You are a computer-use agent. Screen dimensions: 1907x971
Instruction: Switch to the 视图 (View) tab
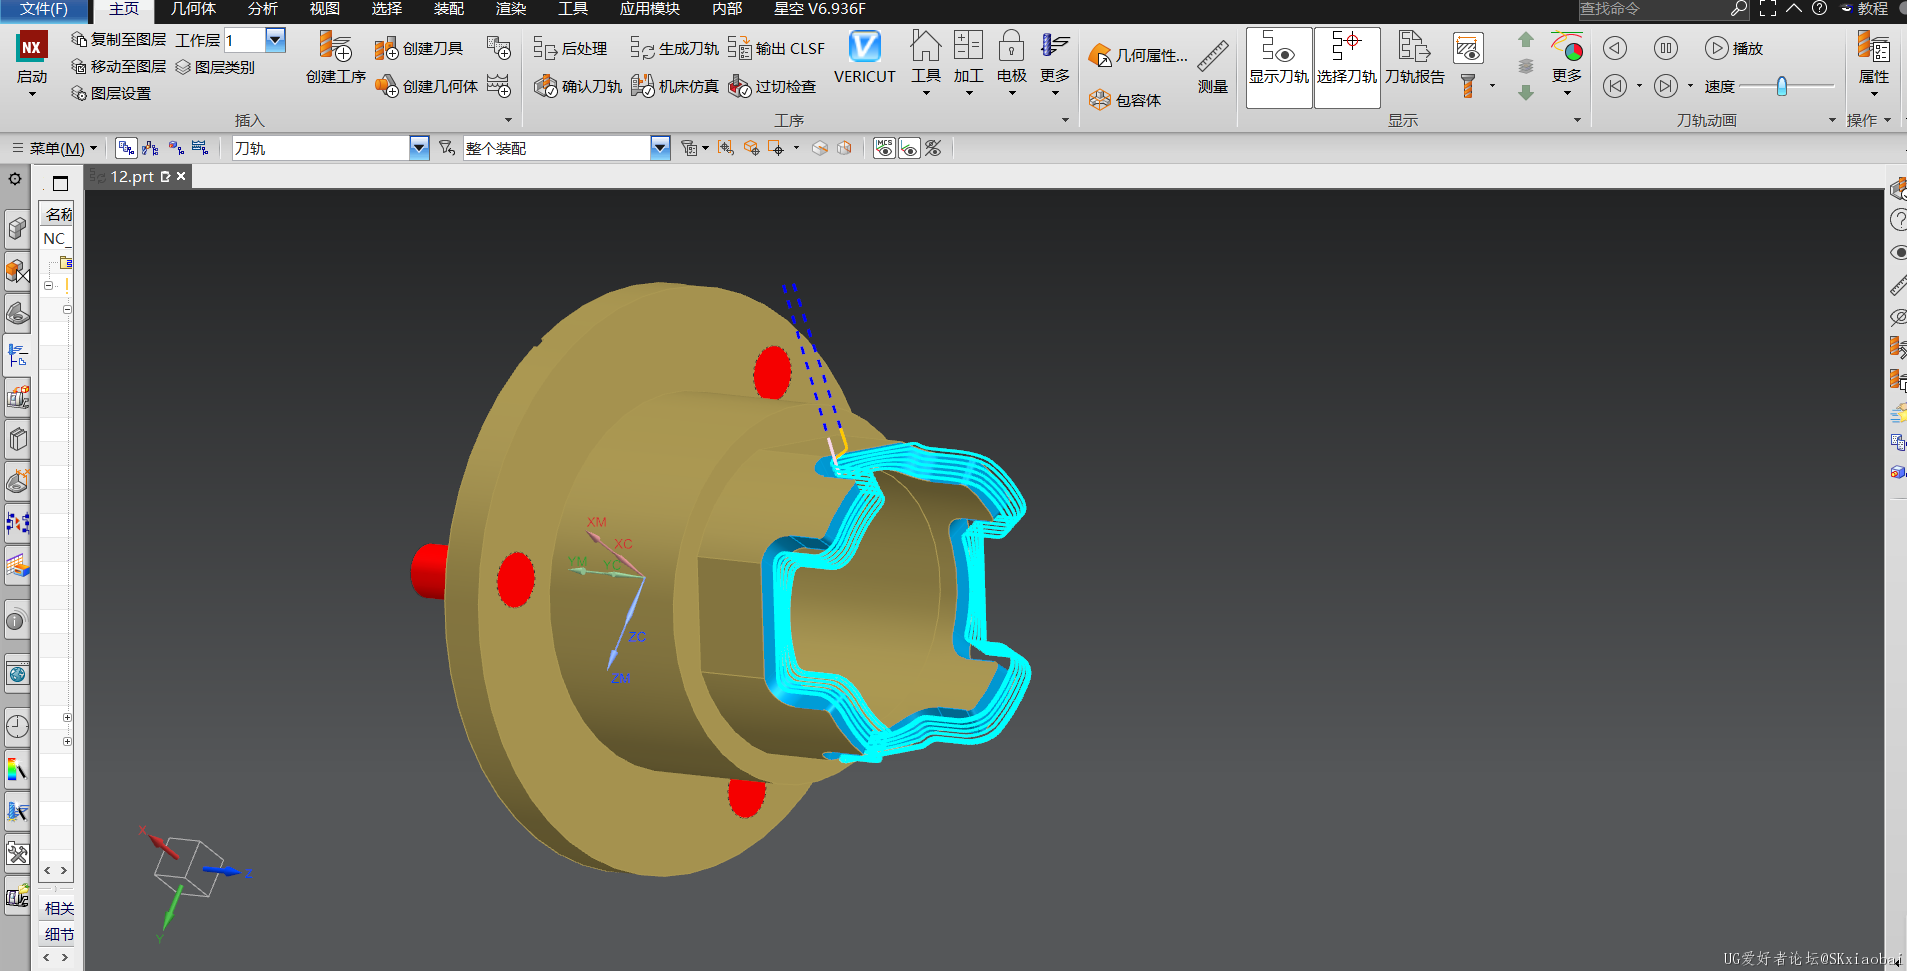point(325,9)
